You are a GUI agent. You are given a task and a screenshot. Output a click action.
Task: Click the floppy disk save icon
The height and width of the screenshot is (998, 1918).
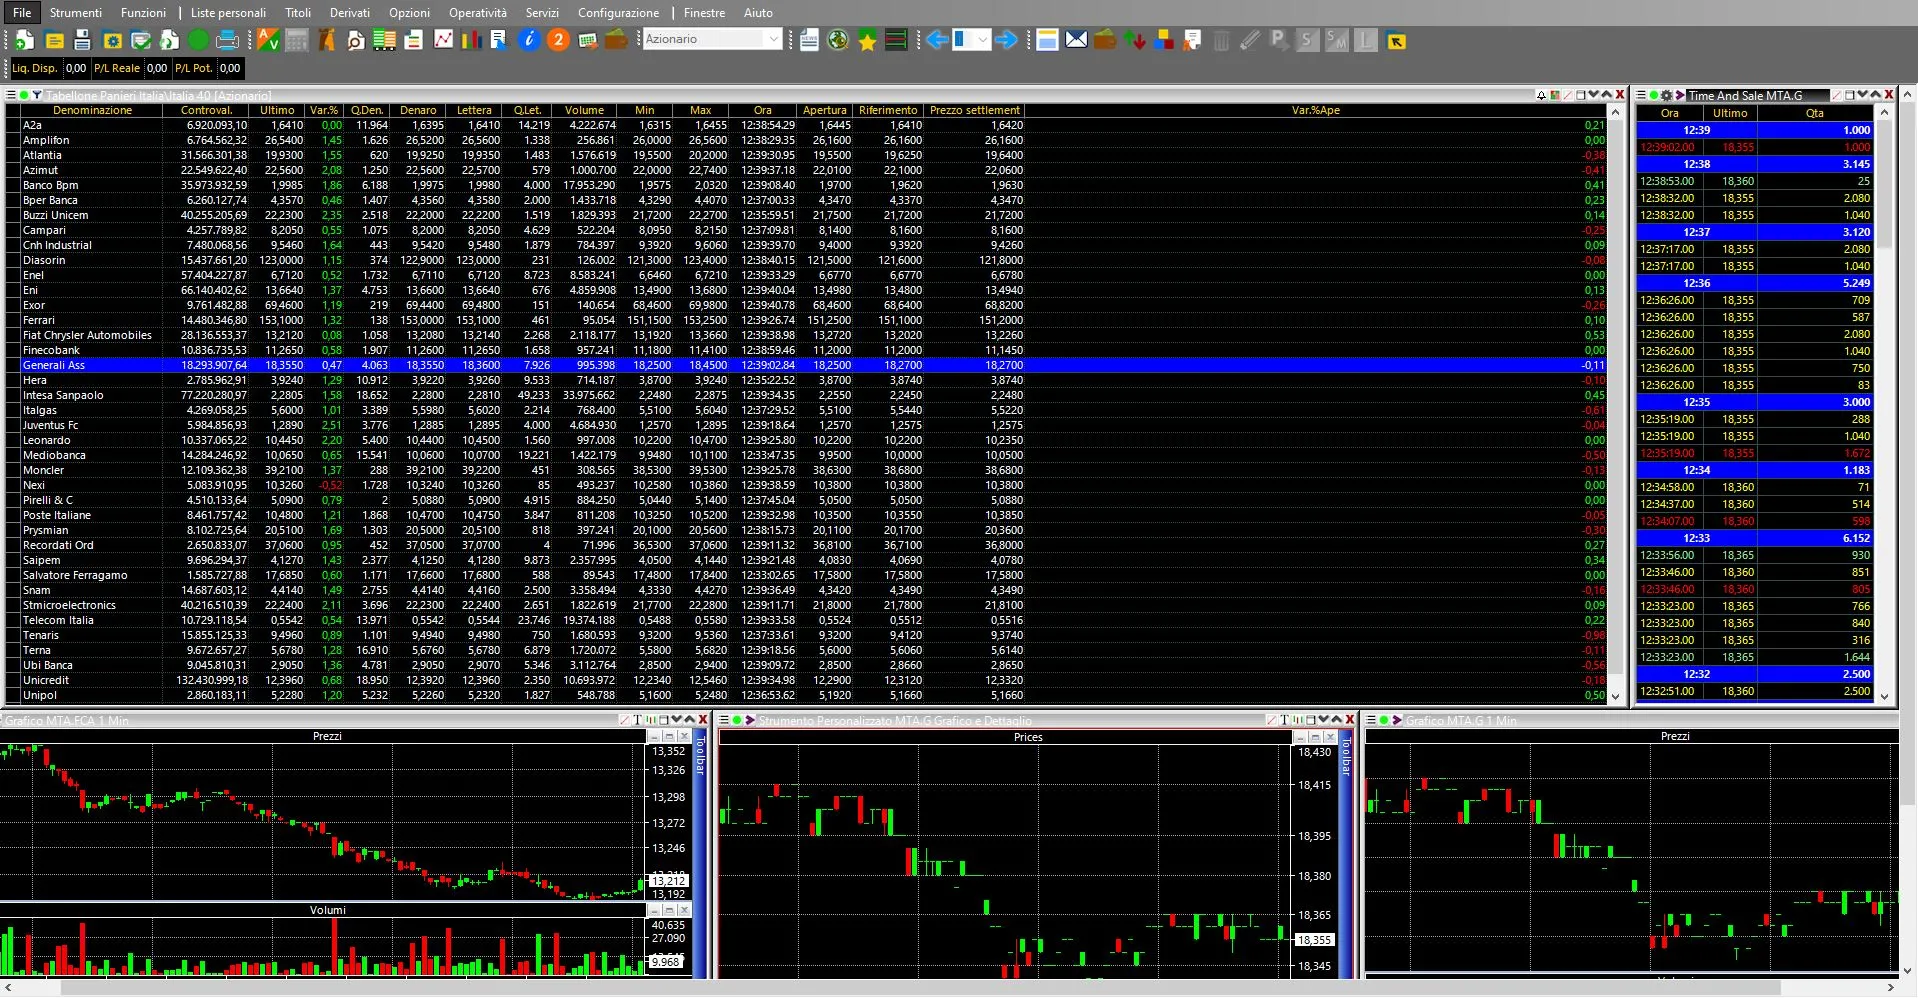(x=82, y=40)
